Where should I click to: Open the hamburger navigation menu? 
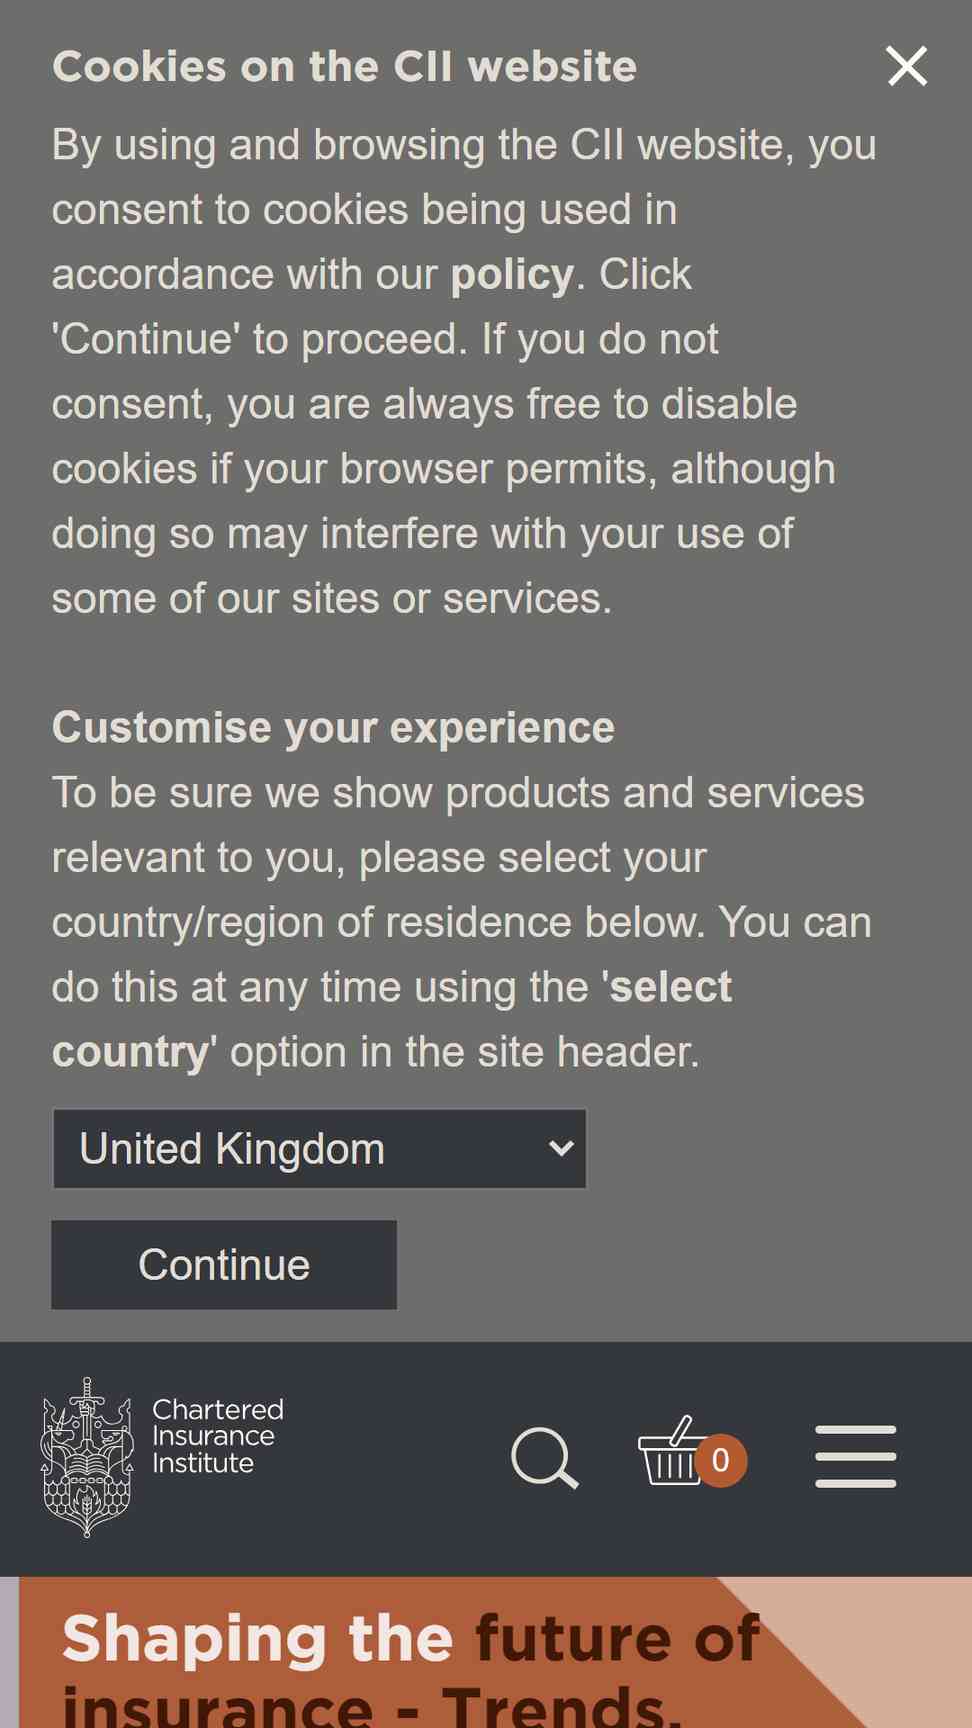856,1457
